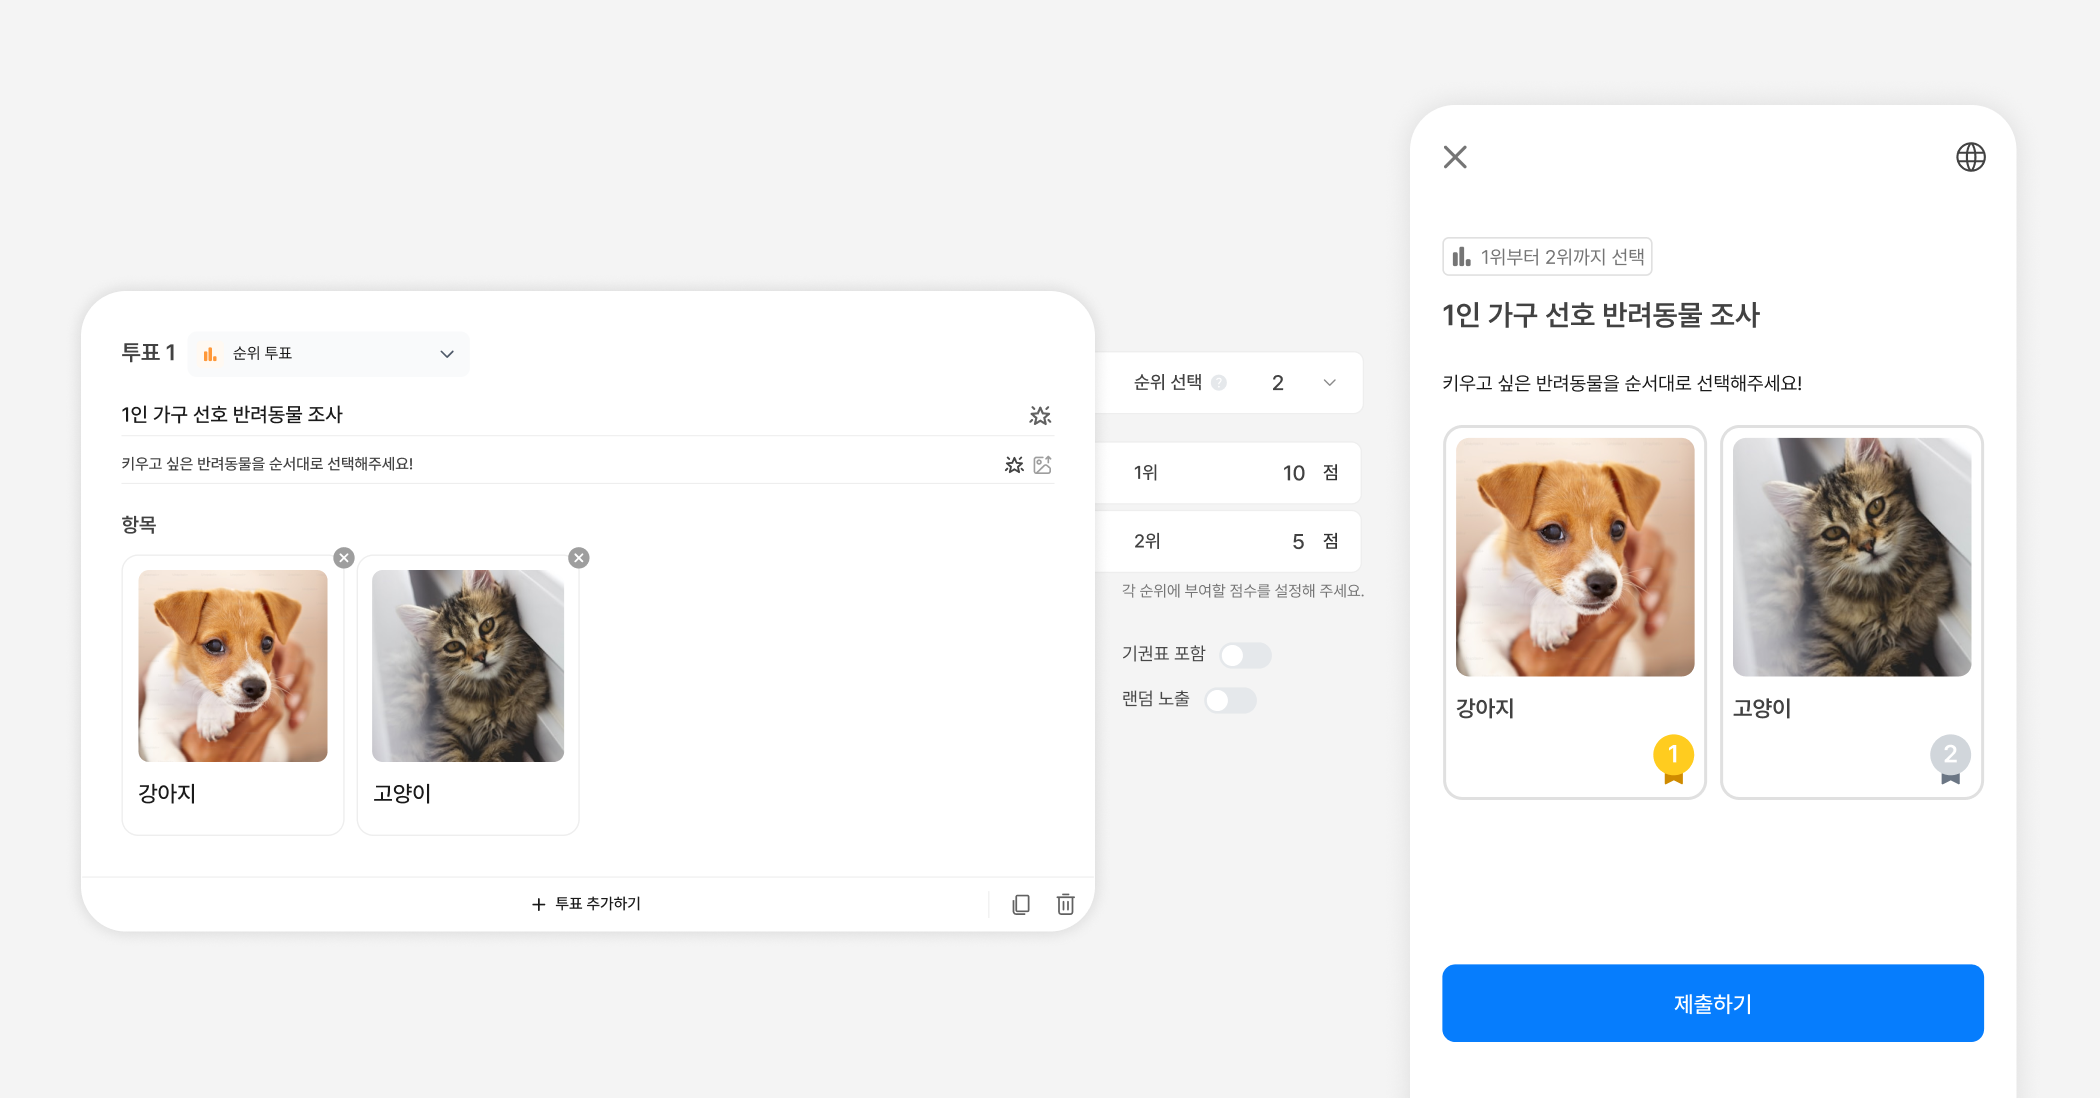
Task: Click the add image icon
Action: coord(1042,464)
